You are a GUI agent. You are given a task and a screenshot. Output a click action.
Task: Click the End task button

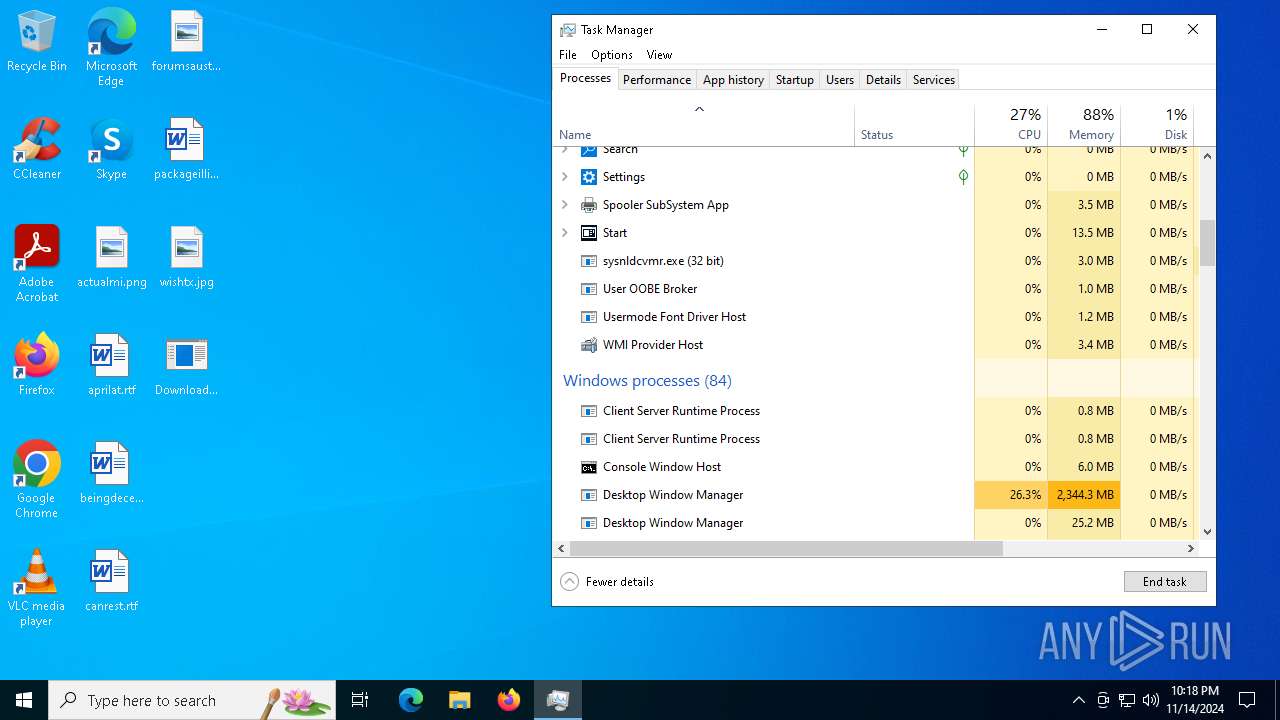1165,582
